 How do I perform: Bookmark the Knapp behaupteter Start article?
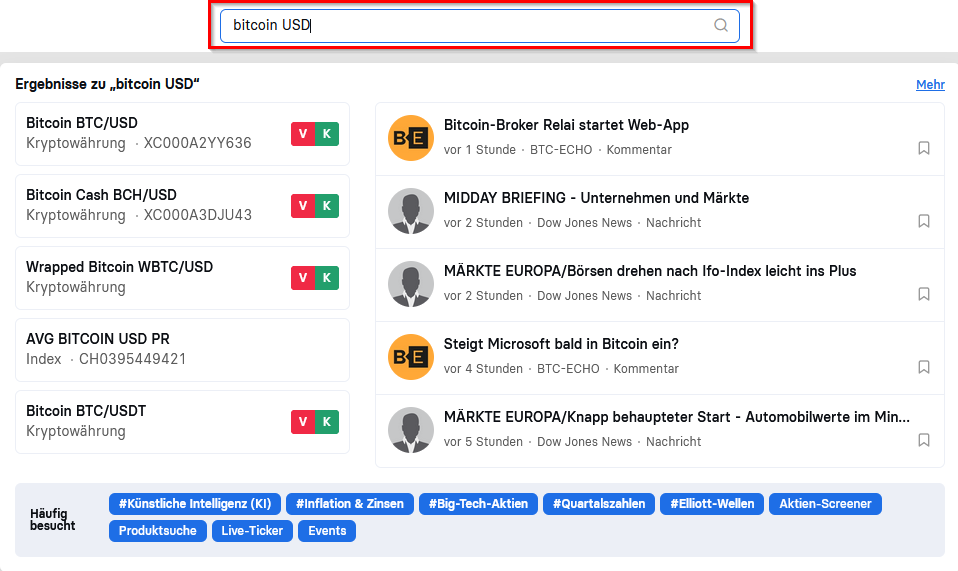[x=924, y=440]
